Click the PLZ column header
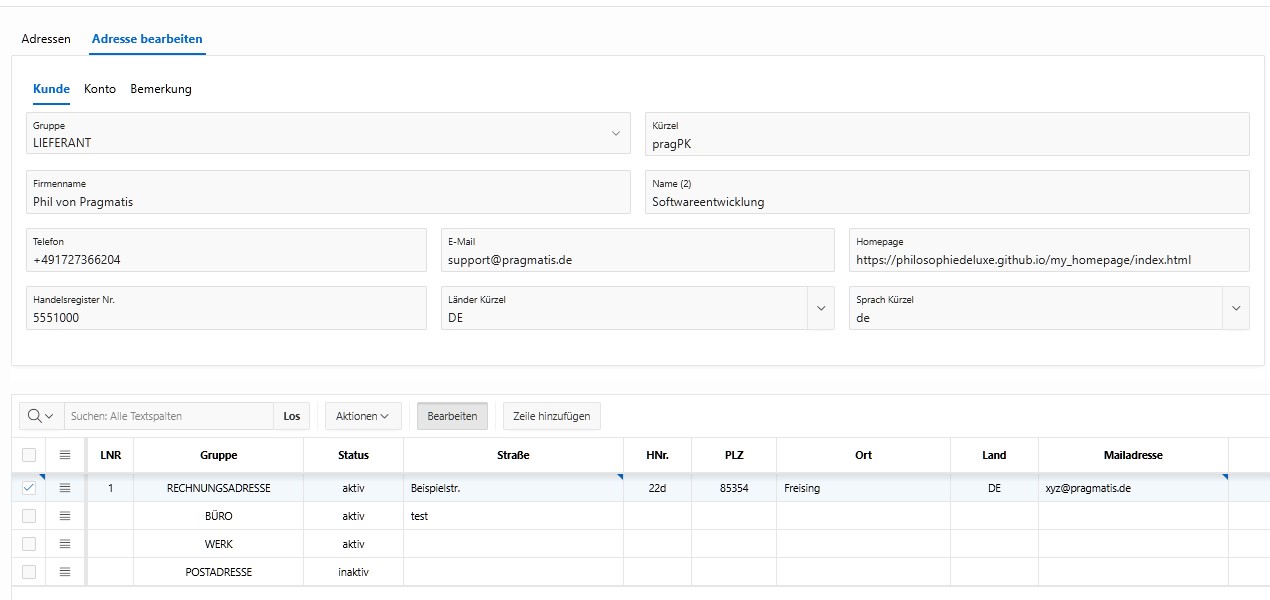 click(734, 455)
